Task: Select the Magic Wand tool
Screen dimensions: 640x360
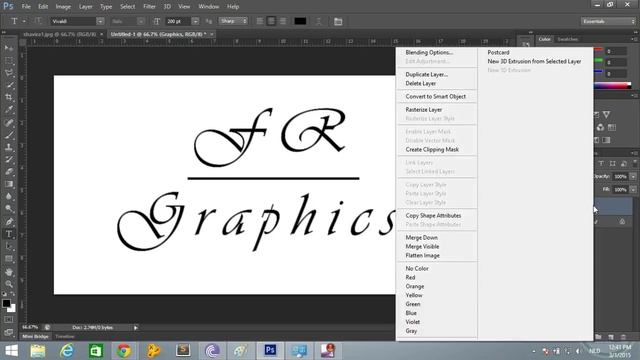Action: pyautogui.click(x=9, y=85)
